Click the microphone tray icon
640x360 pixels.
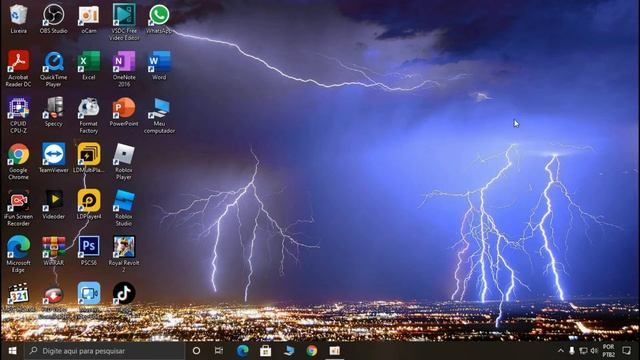click(x=571, y=351)
